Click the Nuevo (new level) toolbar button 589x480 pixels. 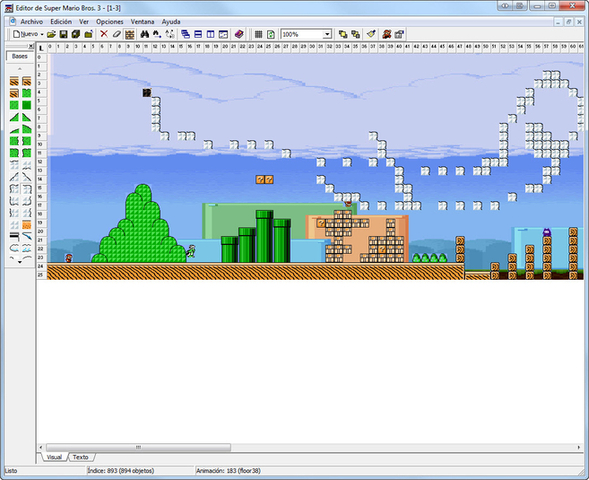click(26, 34)
